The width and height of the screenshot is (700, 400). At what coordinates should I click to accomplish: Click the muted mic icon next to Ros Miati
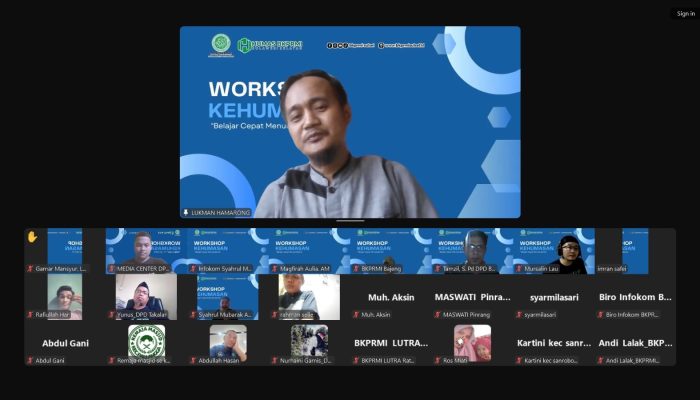point(439,360)
